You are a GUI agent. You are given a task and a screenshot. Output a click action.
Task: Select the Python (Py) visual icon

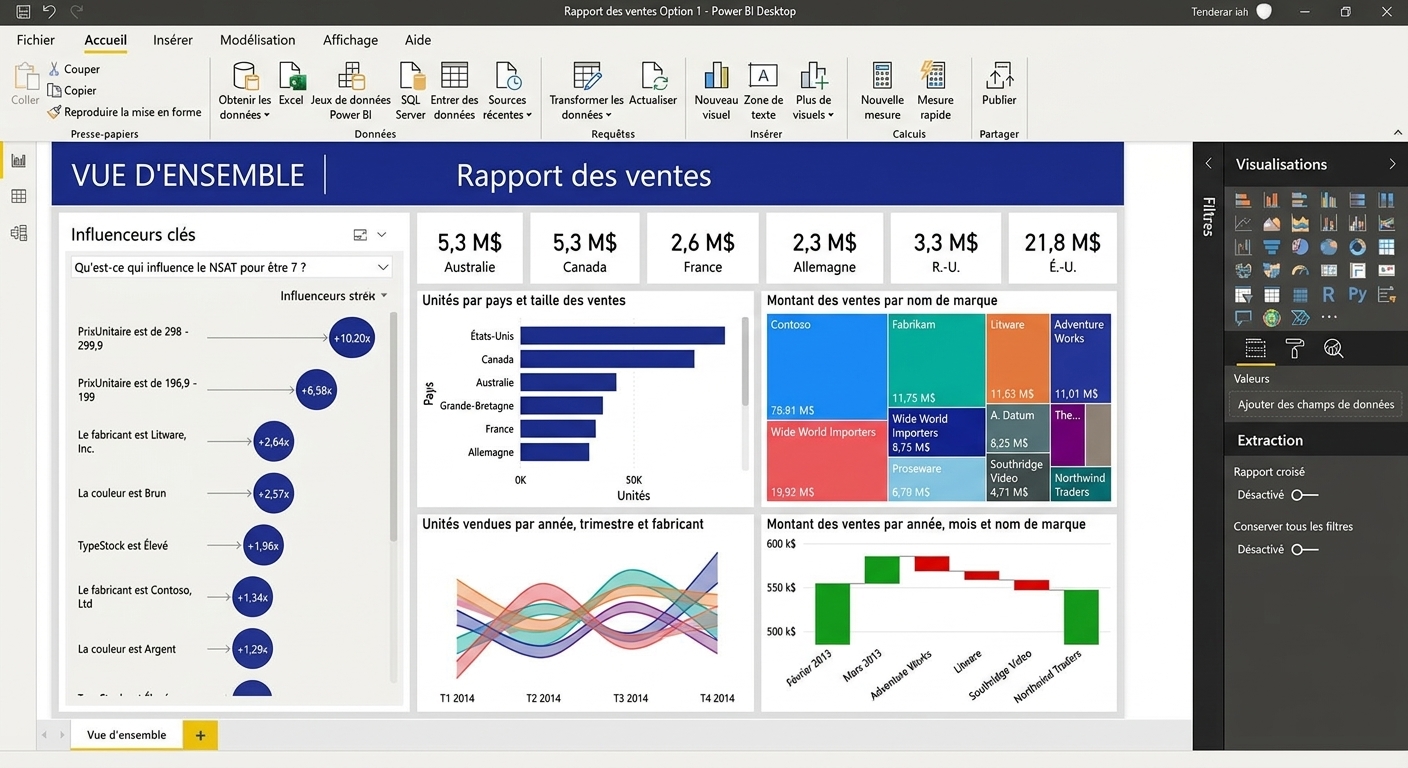(x=1357, y=294)
